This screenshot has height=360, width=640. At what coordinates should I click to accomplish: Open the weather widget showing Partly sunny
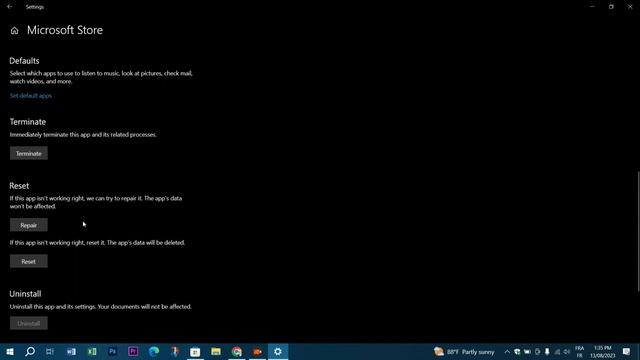tap(464, 351)
